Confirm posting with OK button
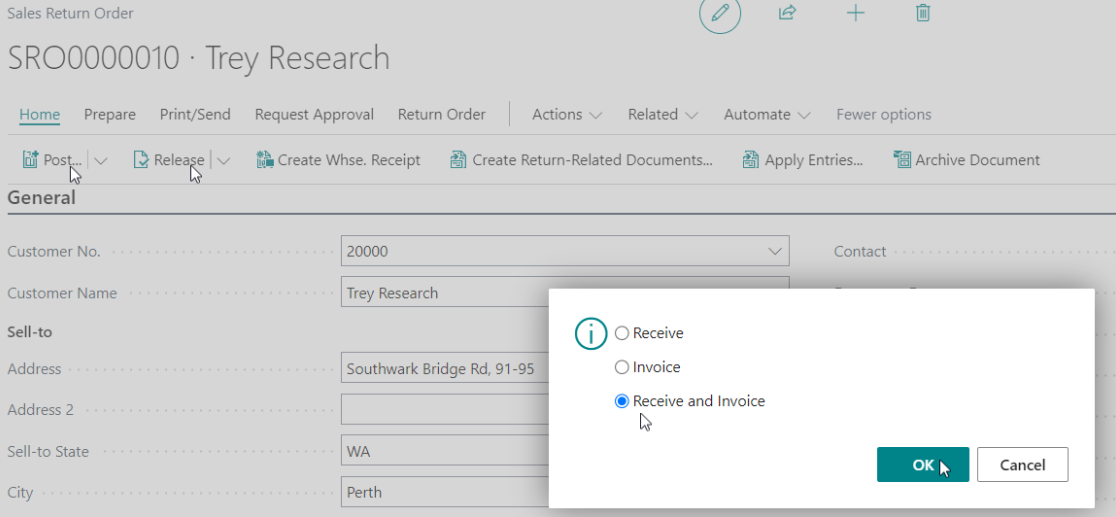This screenshot has height=517, width=1116. 922,465
